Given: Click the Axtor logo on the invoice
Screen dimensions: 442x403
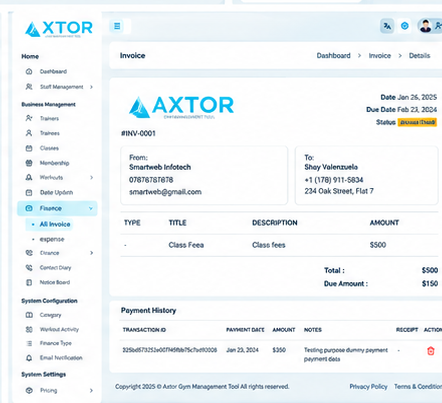Looking at the screenshot, I should 181,107.
